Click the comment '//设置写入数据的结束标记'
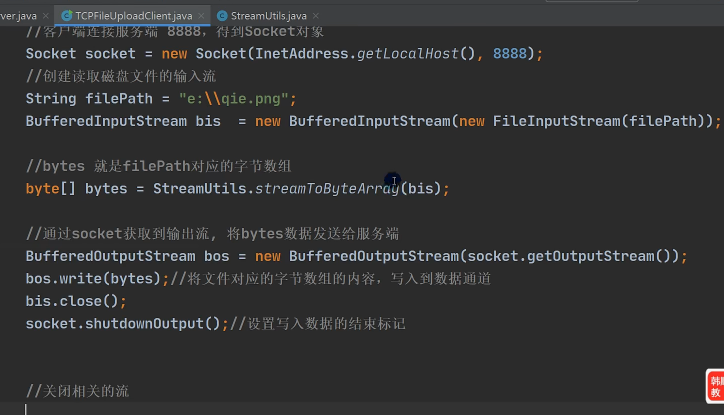The height and width of the screenshot is (415, 724). 318,324
